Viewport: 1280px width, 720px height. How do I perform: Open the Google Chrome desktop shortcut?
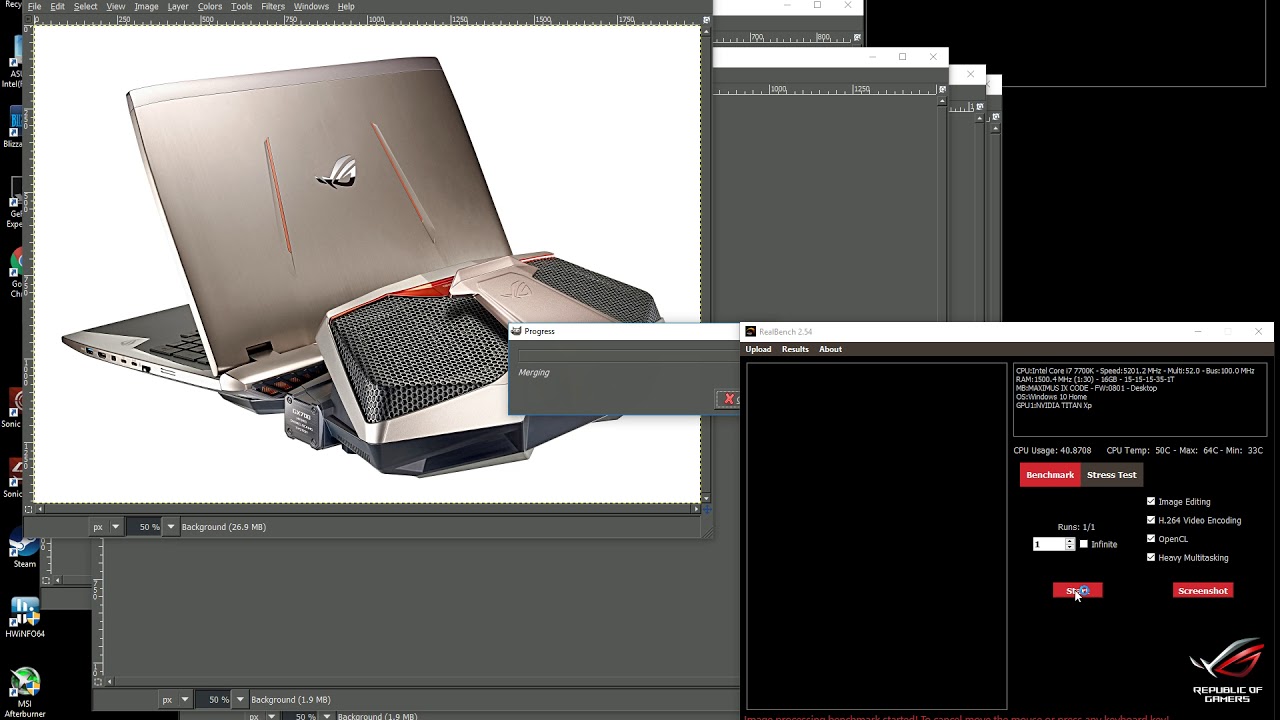18,272
